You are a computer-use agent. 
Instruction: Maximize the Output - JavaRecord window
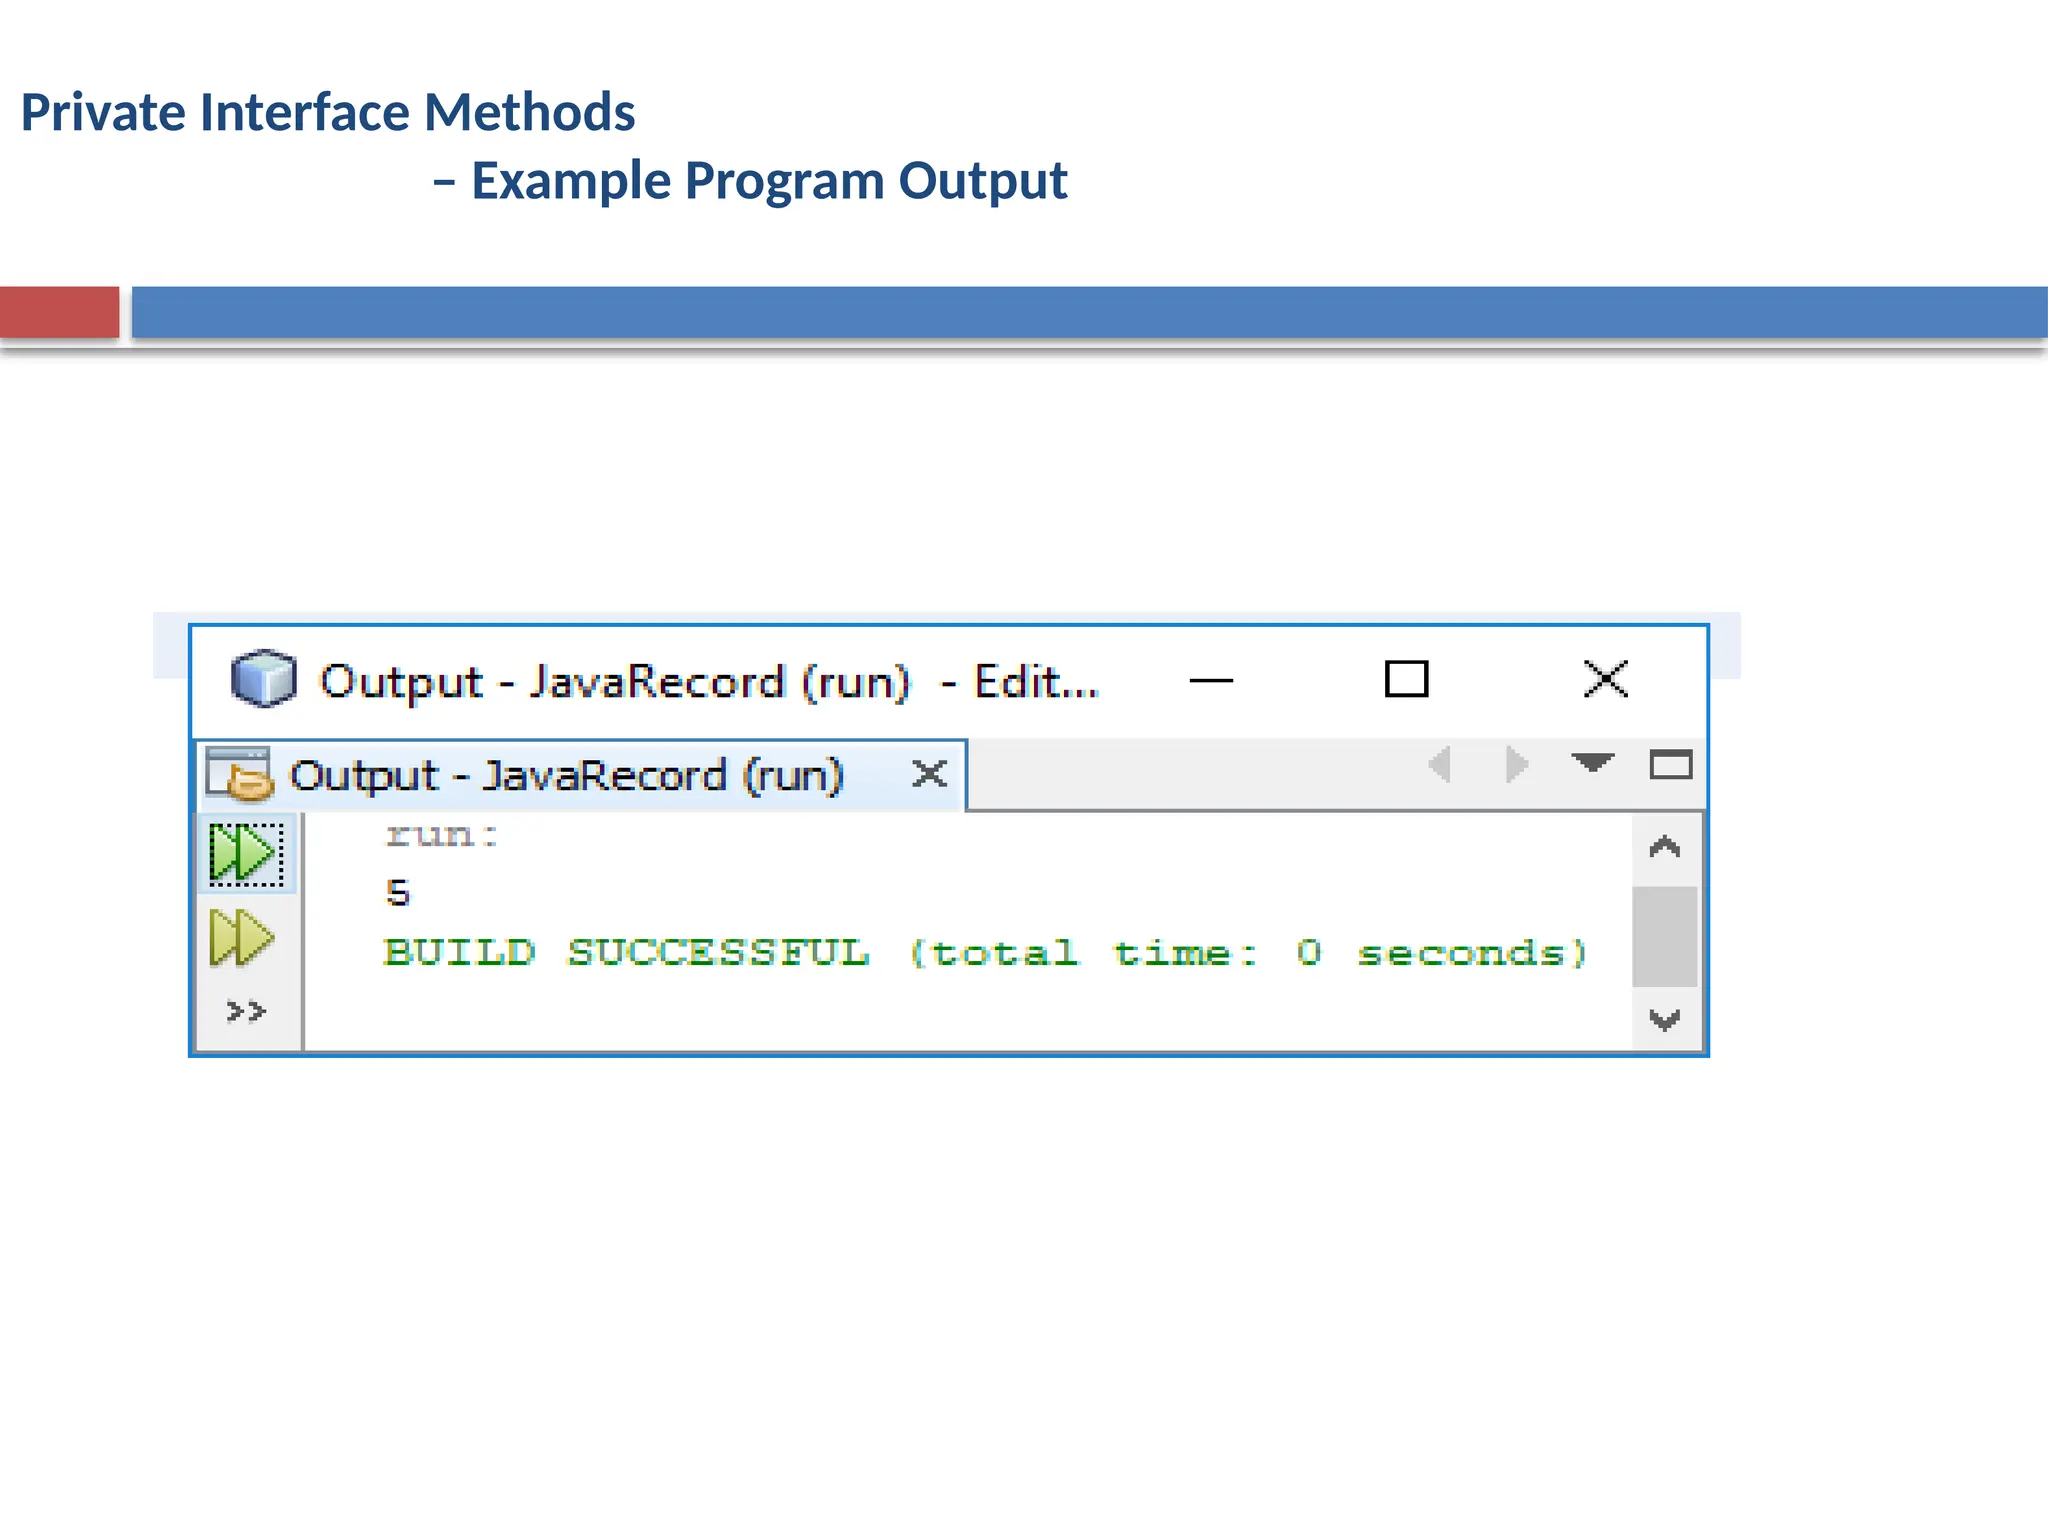tap(1406, 679)
